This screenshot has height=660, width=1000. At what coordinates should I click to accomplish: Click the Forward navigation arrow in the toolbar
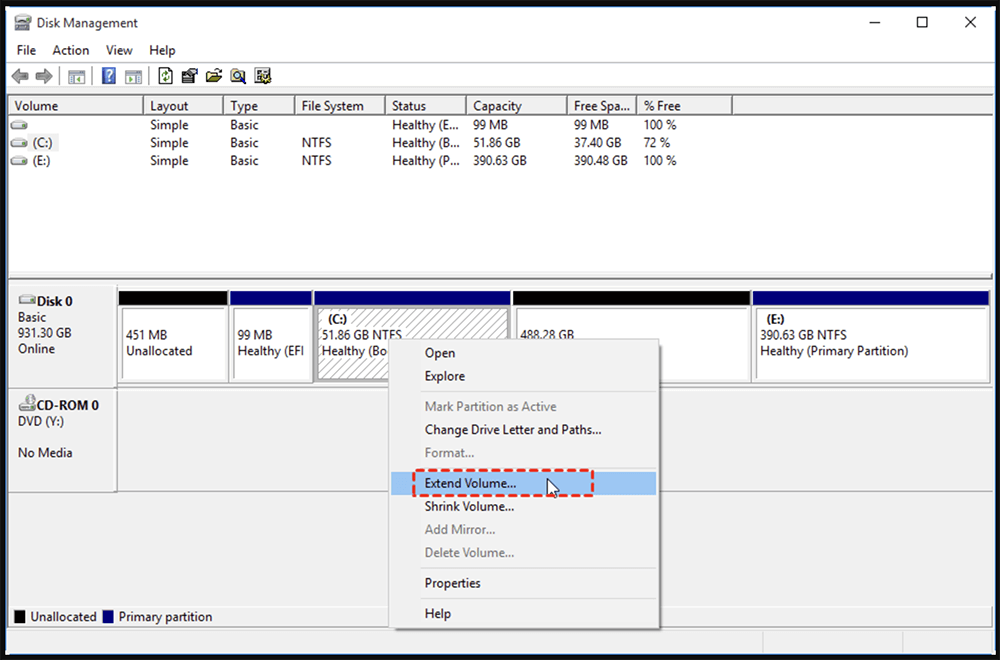[44, 75]
